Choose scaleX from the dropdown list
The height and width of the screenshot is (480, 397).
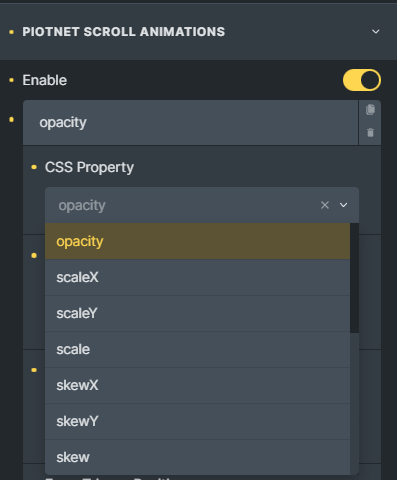[x=197, y=277]
